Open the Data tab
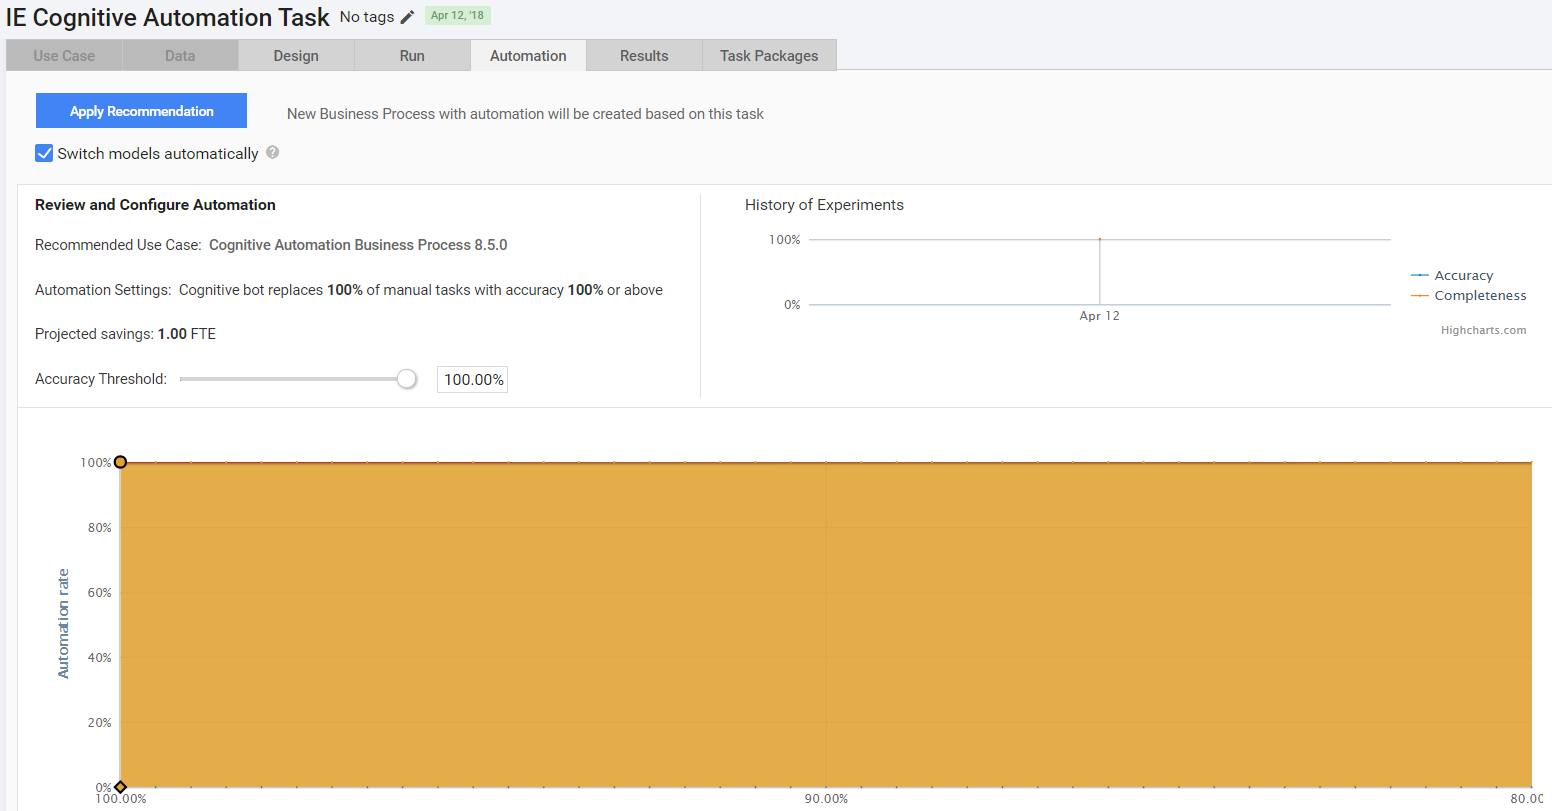Image resolution: width=1552 pixels, height=811 pixels. tap(180, 55)
